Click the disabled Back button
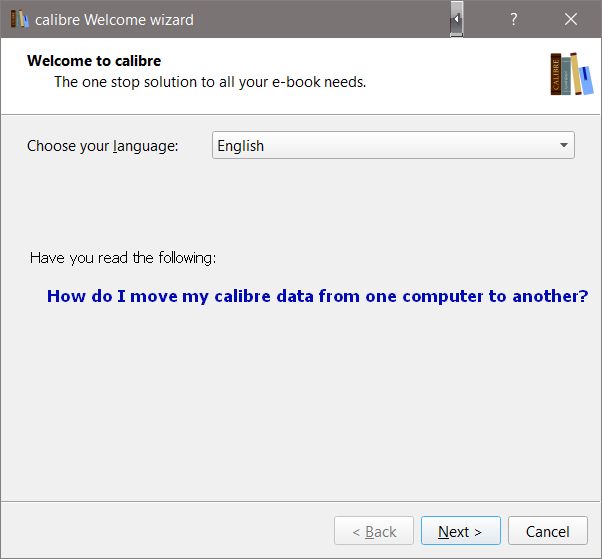The image size is (602, 559). (x=374, y=531)
